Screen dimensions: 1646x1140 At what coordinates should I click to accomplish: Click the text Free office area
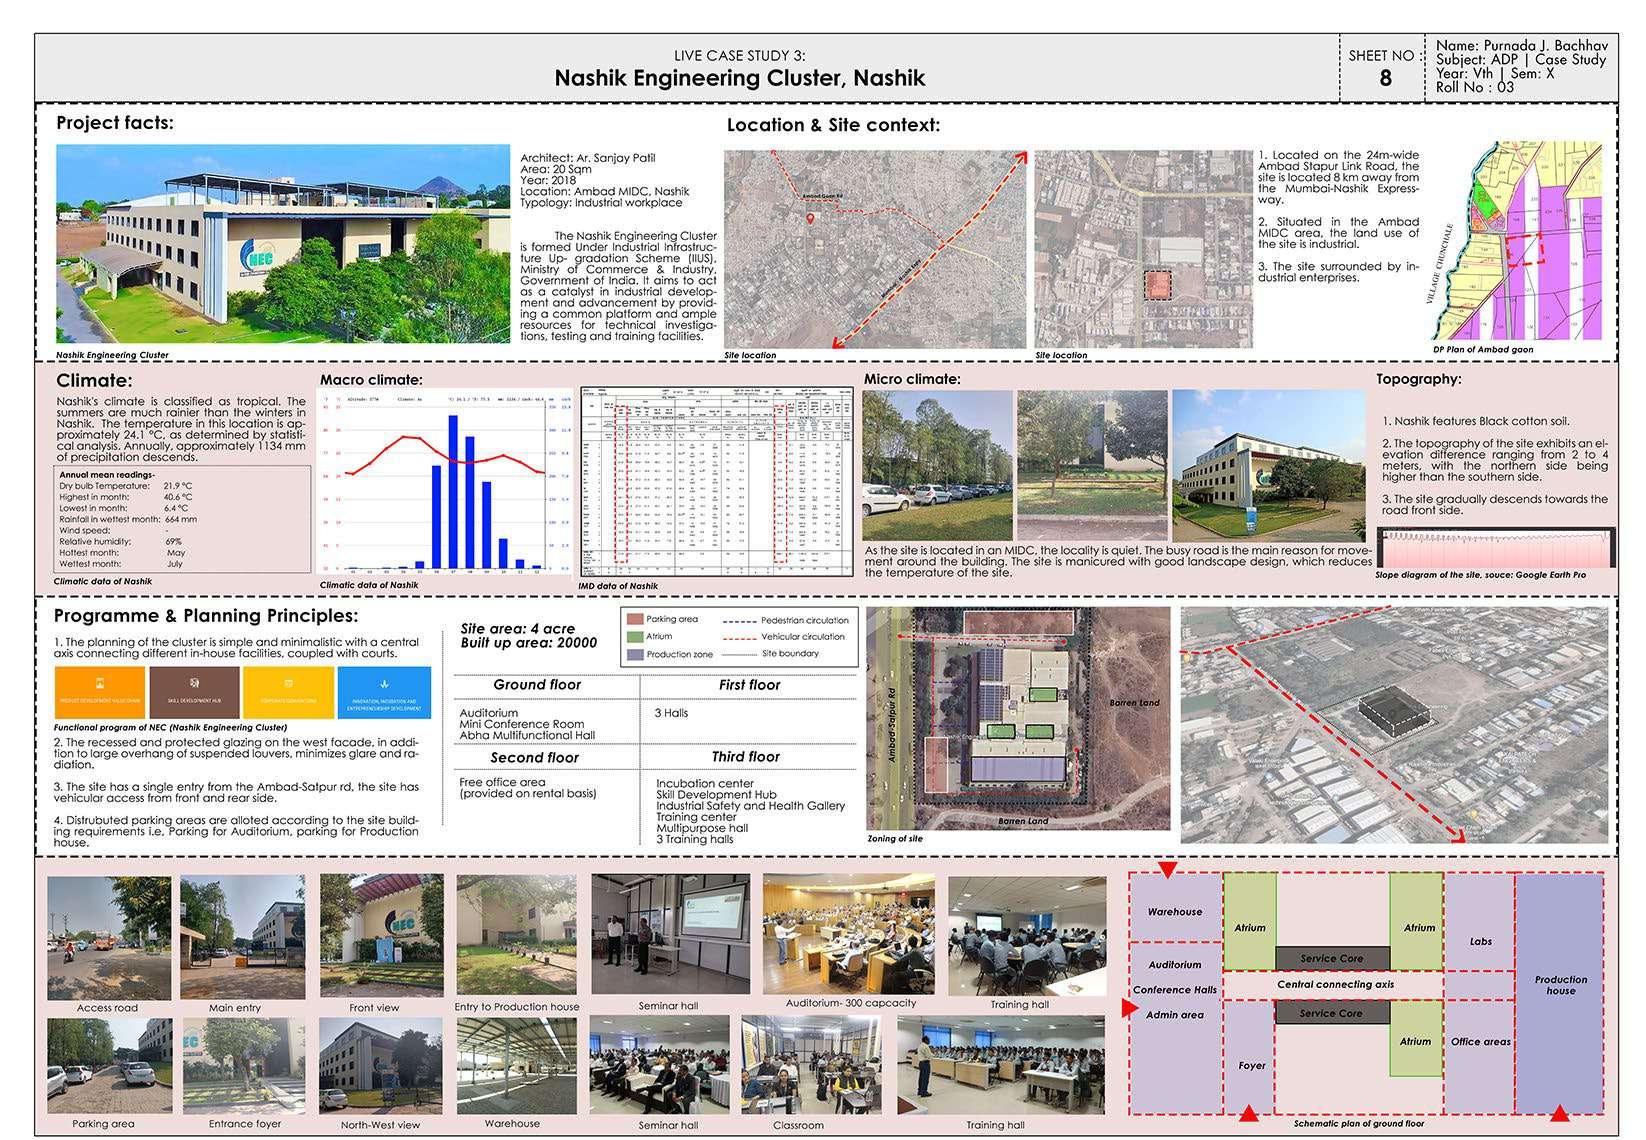[x=502, y=782]
